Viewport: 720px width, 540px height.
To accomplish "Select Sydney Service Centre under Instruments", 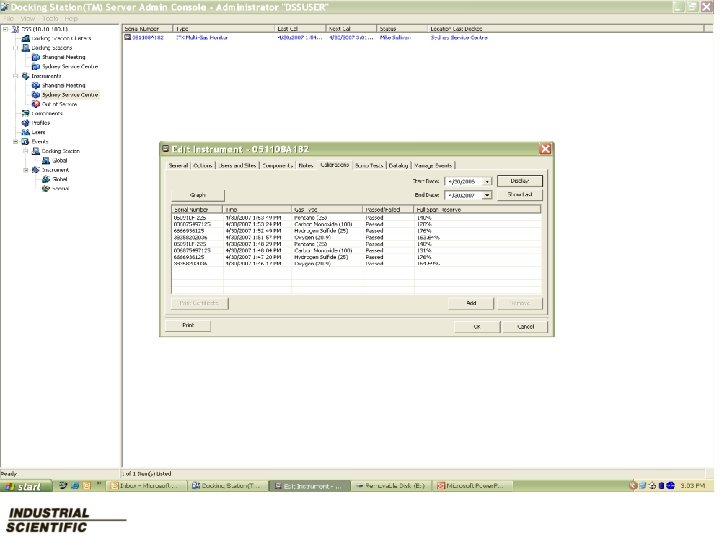I will (70, 95).
